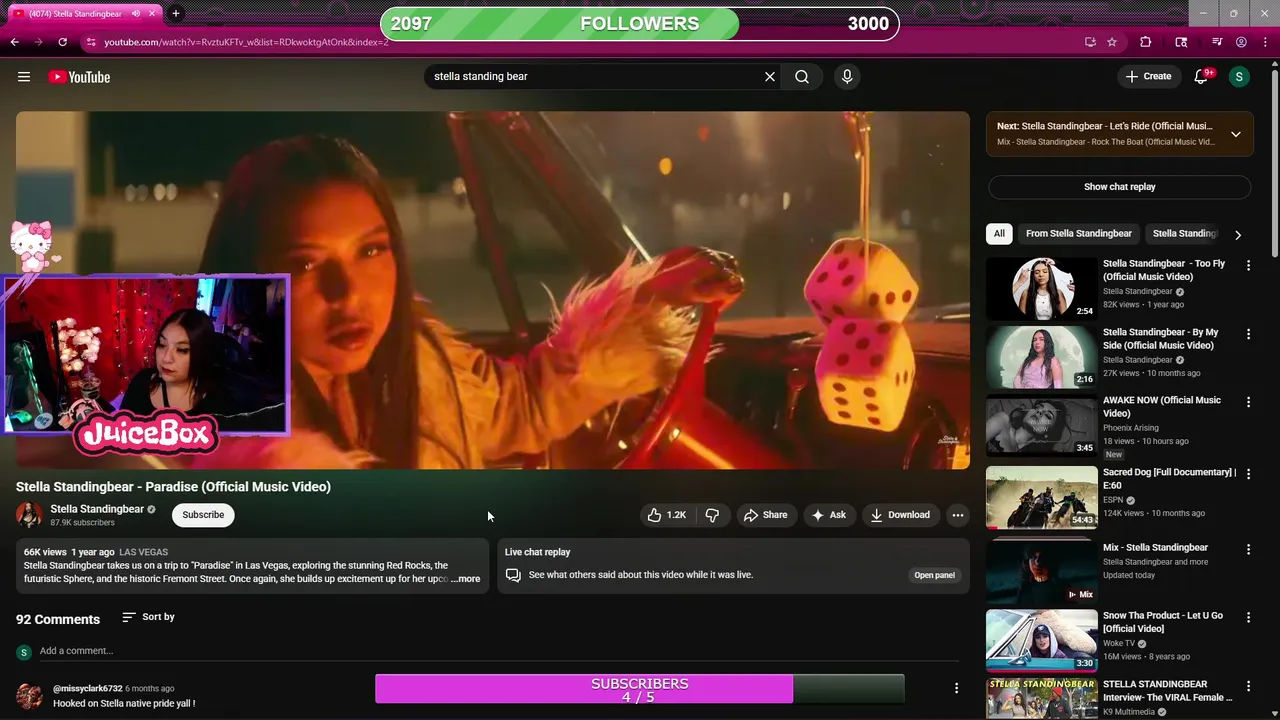Image resolution: width=1280 pixels, height=720 pixels.
Task: Open Snow Tha Product Let U Go title
Action: click(1163, 622)
